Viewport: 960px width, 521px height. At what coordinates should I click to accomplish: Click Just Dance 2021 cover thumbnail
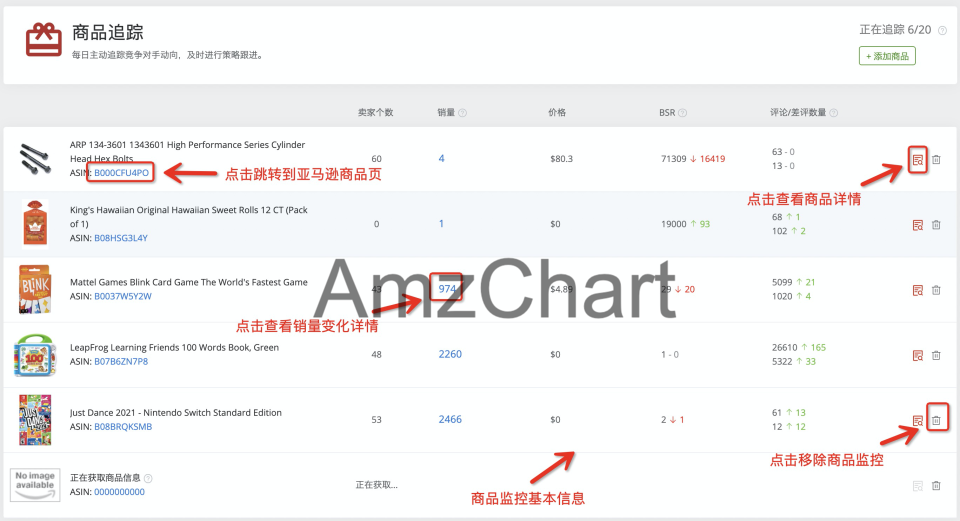pyautogui.click(x=35, y=420)
